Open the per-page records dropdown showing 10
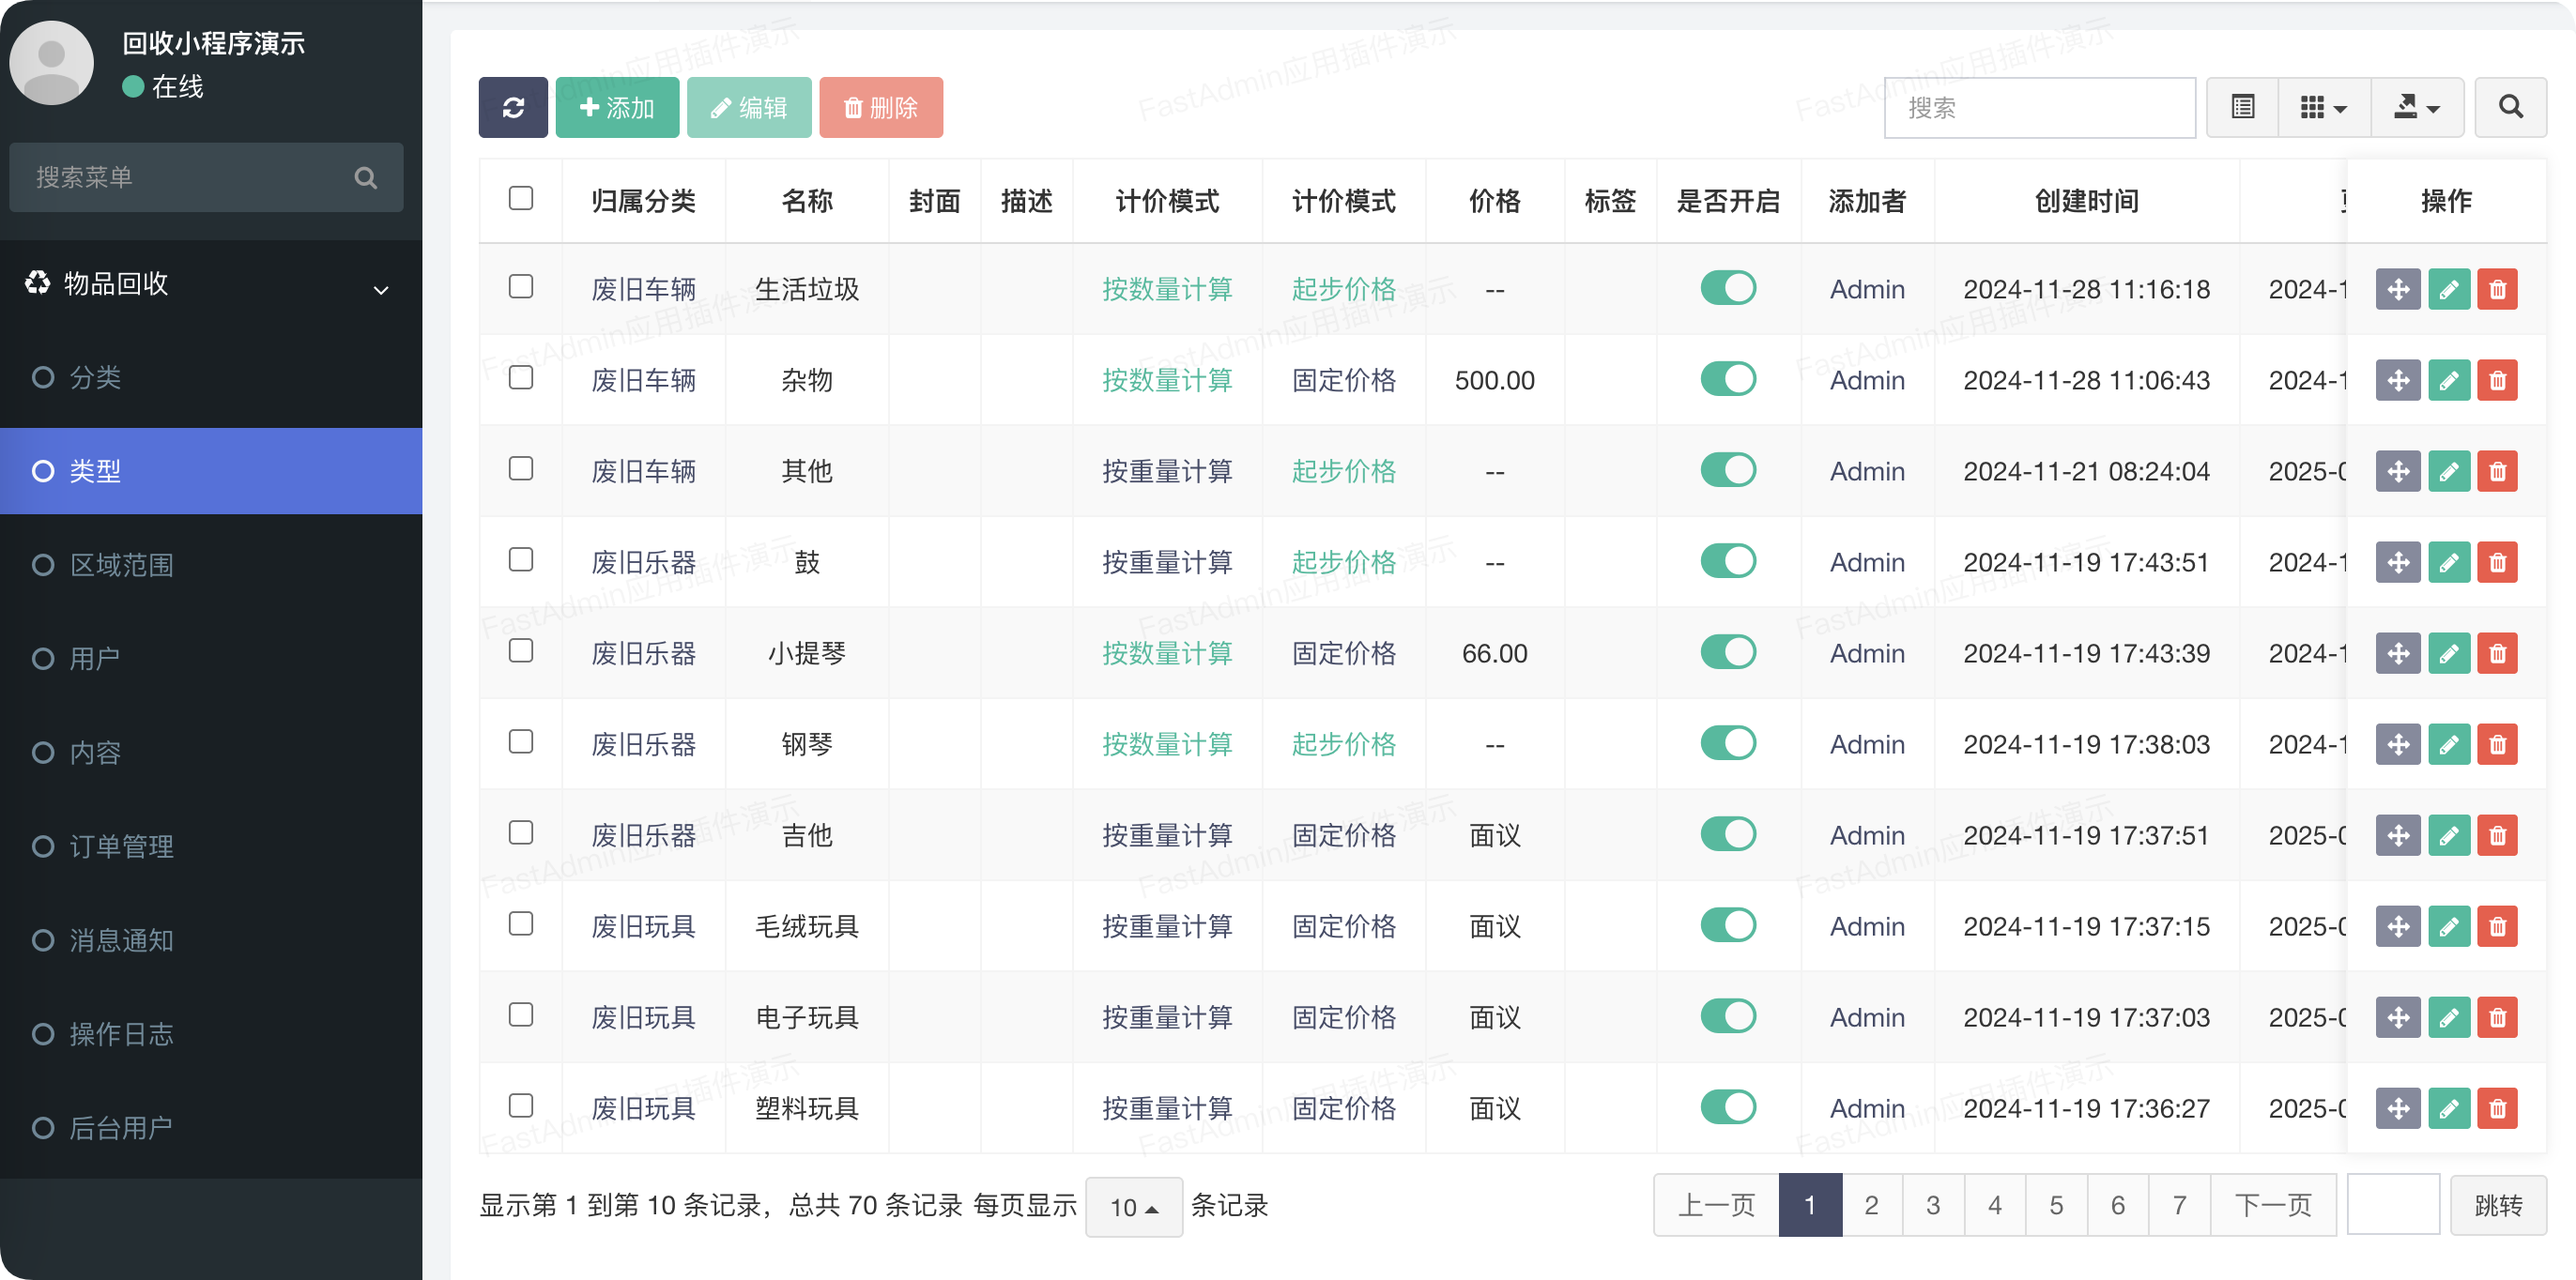 point(1134,1207)
